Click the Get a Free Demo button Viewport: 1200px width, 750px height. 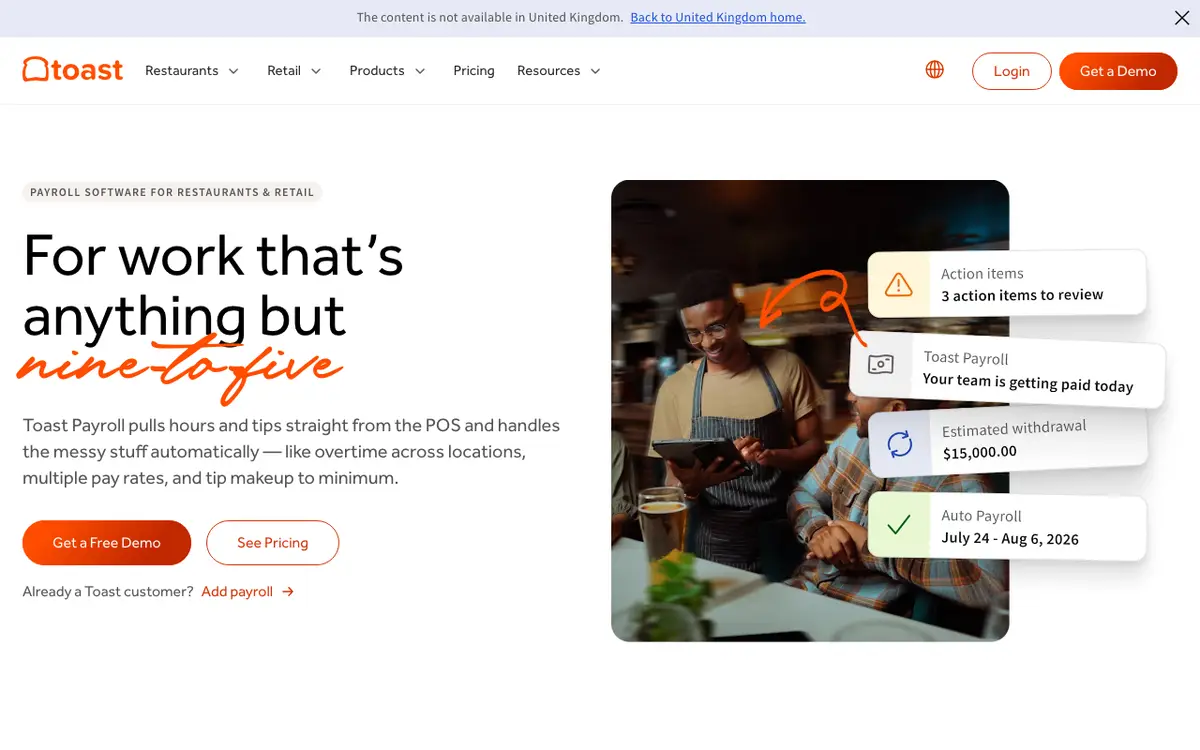(106, 542)
